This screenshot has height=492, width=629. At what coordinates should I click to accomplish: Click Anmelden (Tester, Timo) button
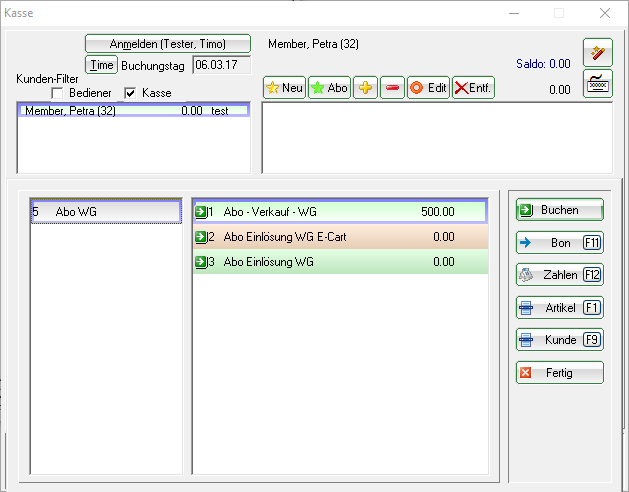click(168, 44)
